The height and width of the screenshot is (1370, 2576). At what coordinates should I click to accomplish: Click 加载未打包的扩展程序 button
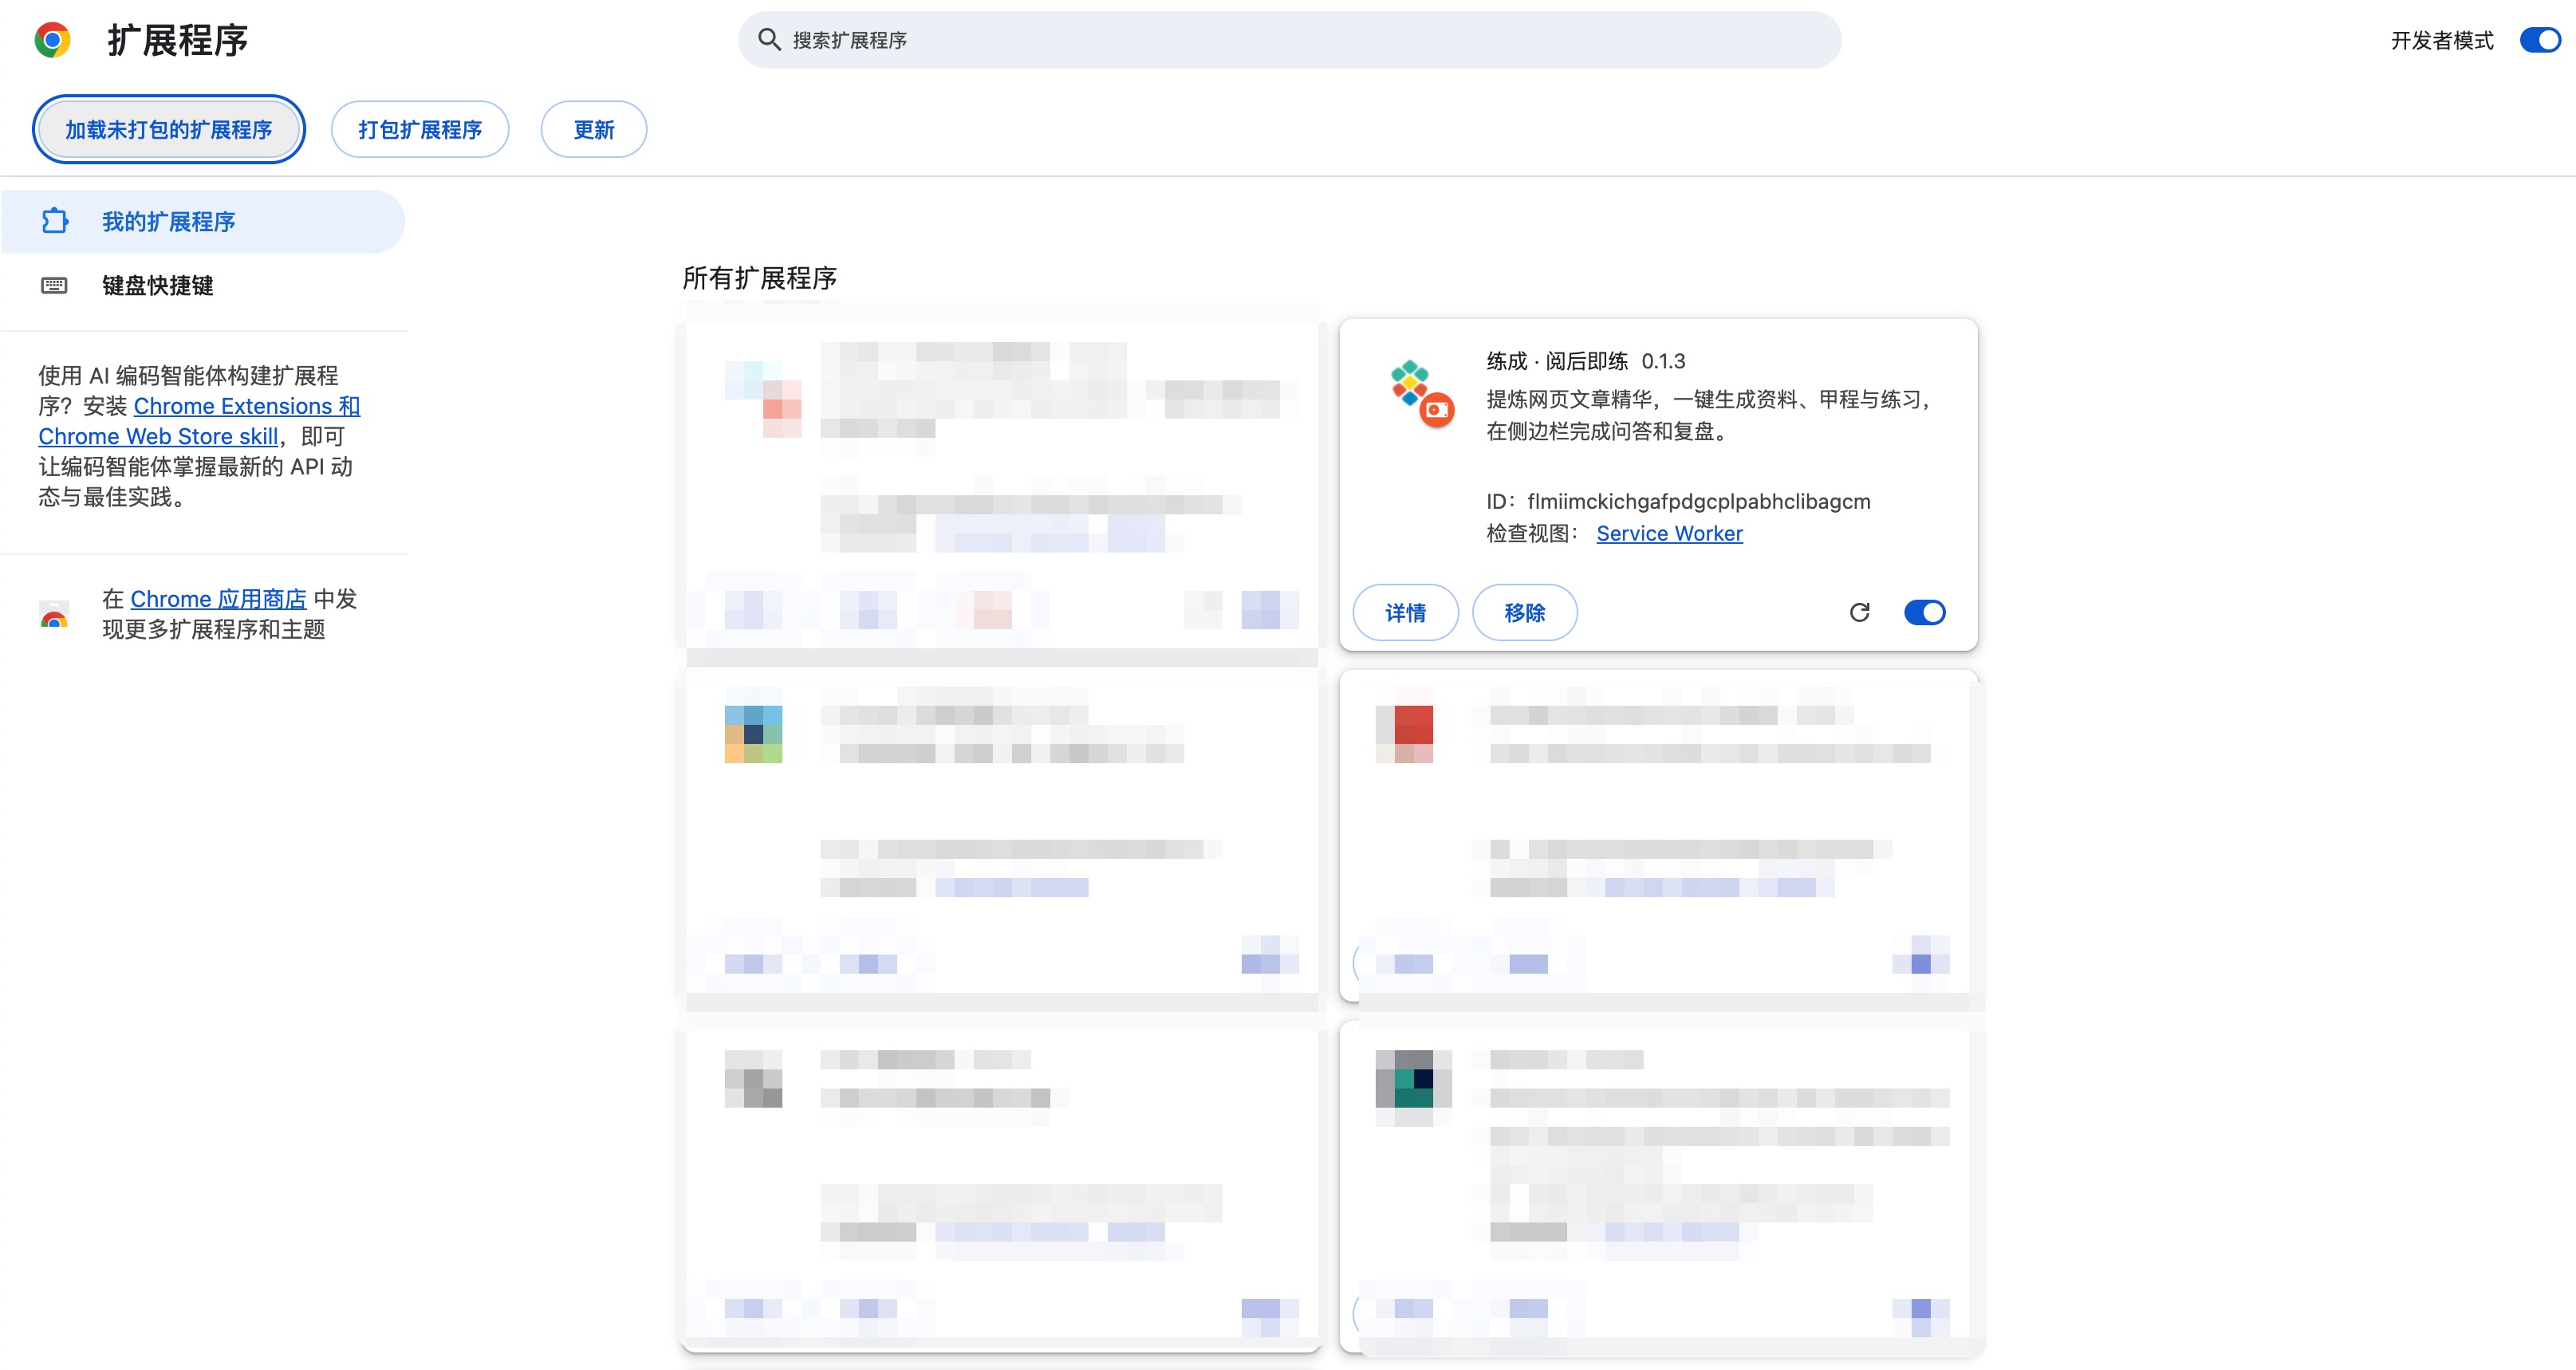pos(169,129)
